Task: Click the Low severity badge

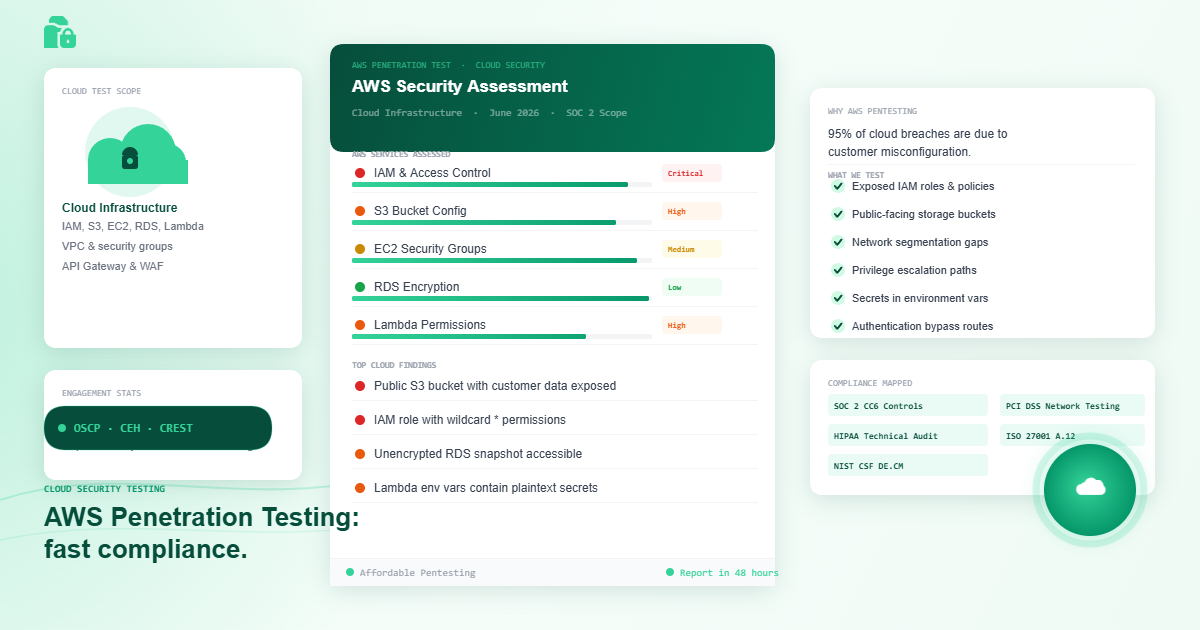Action: click(x=691, y=287)
